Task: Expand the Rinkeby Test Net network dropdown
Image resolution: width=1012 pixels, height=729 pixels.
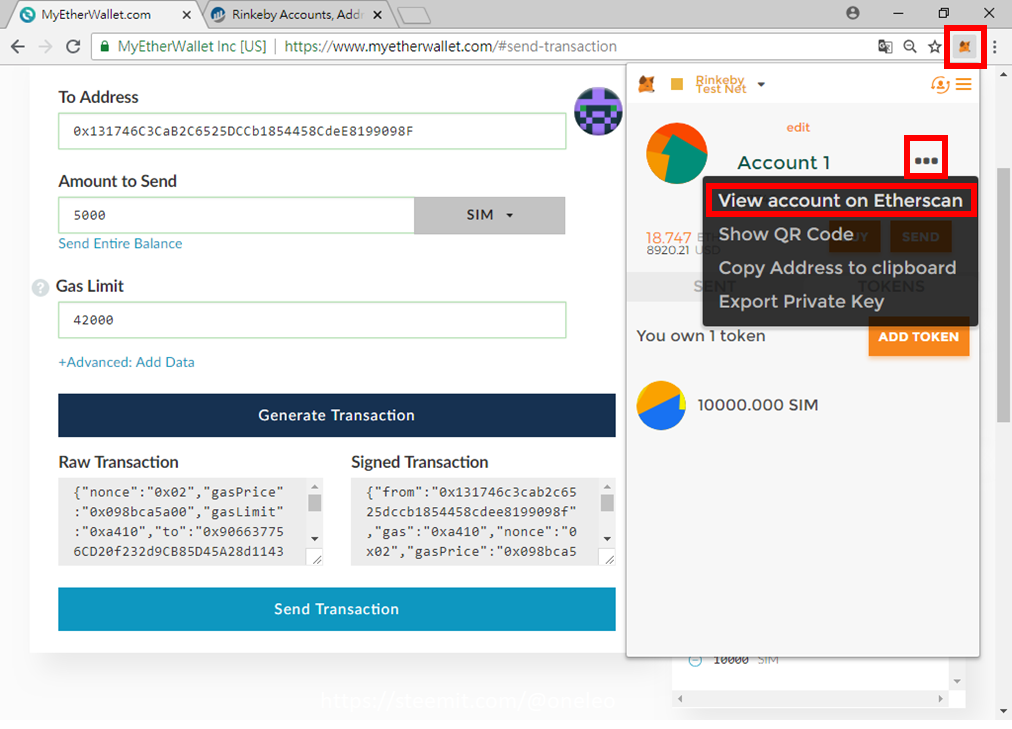Action: [x=762, y=85]
